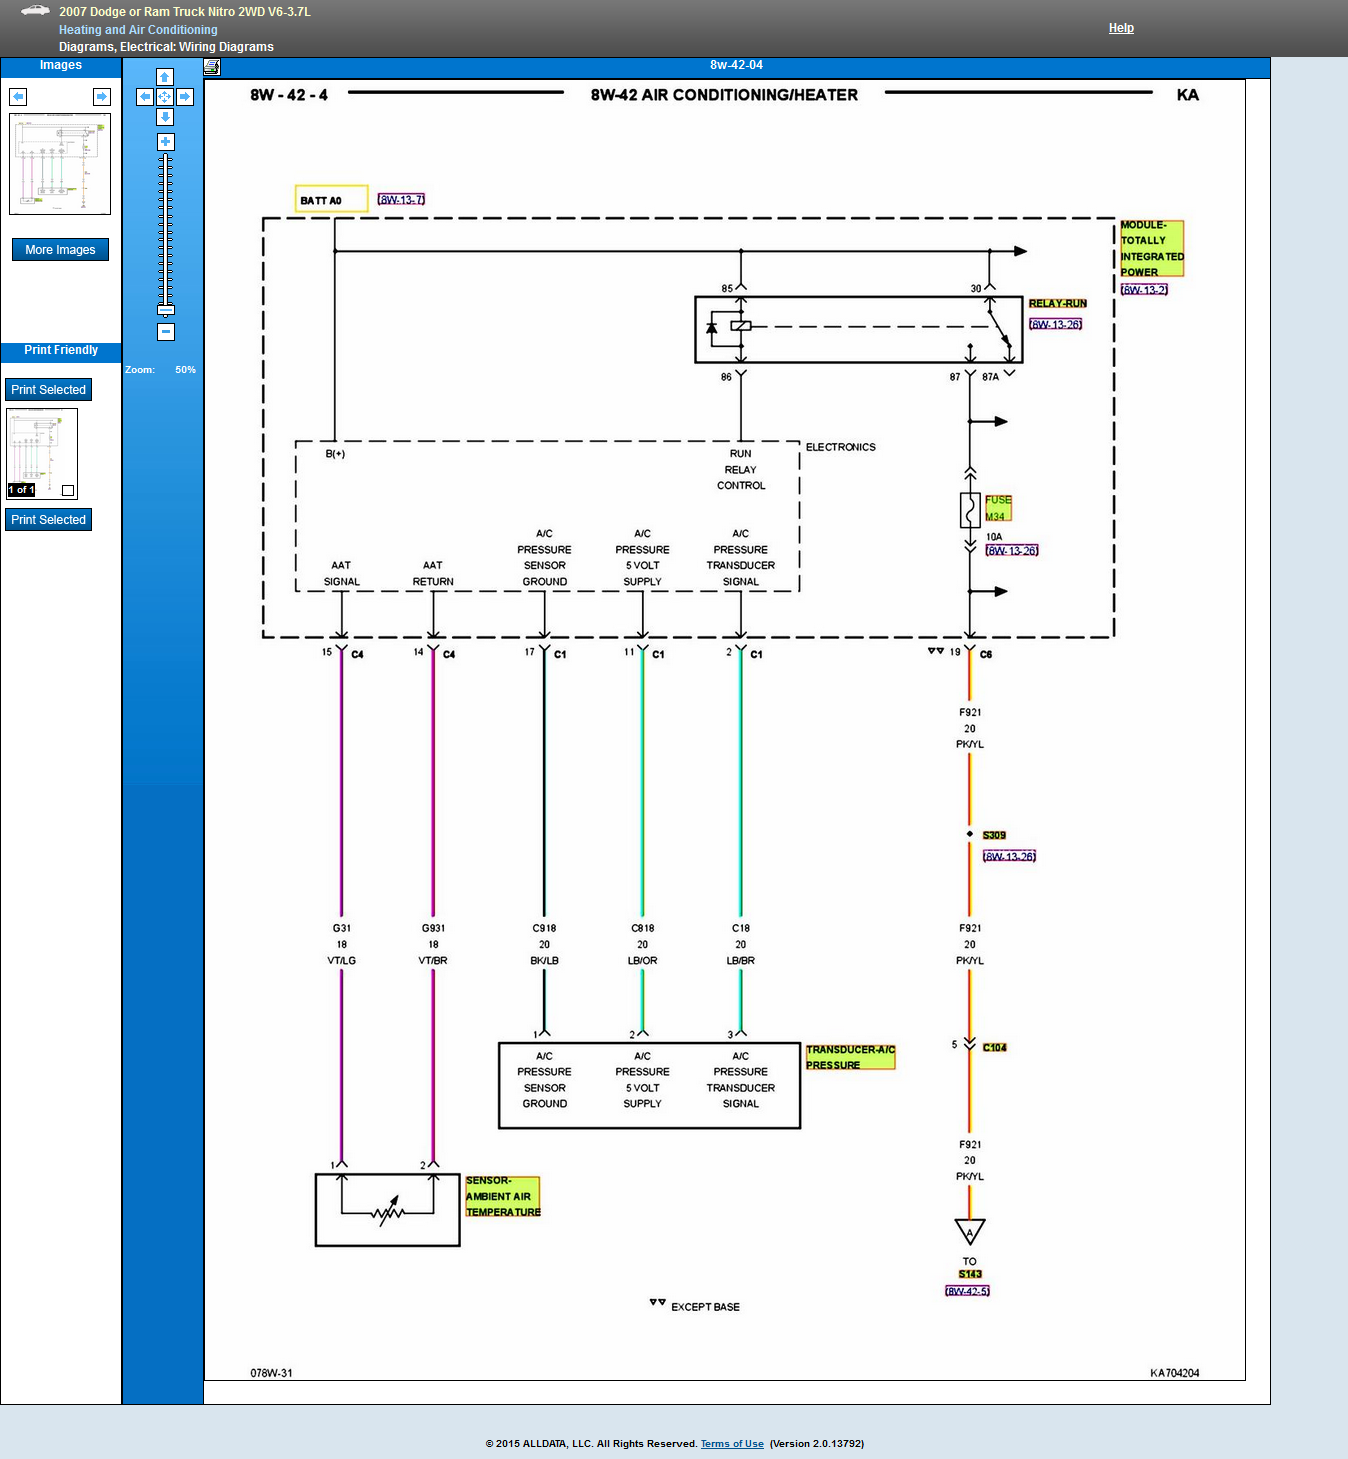Screen dimensions: 1348x1459
Task: Follow the 8W-13-7 link next to BATT A0
Action: tap(401, 200)
